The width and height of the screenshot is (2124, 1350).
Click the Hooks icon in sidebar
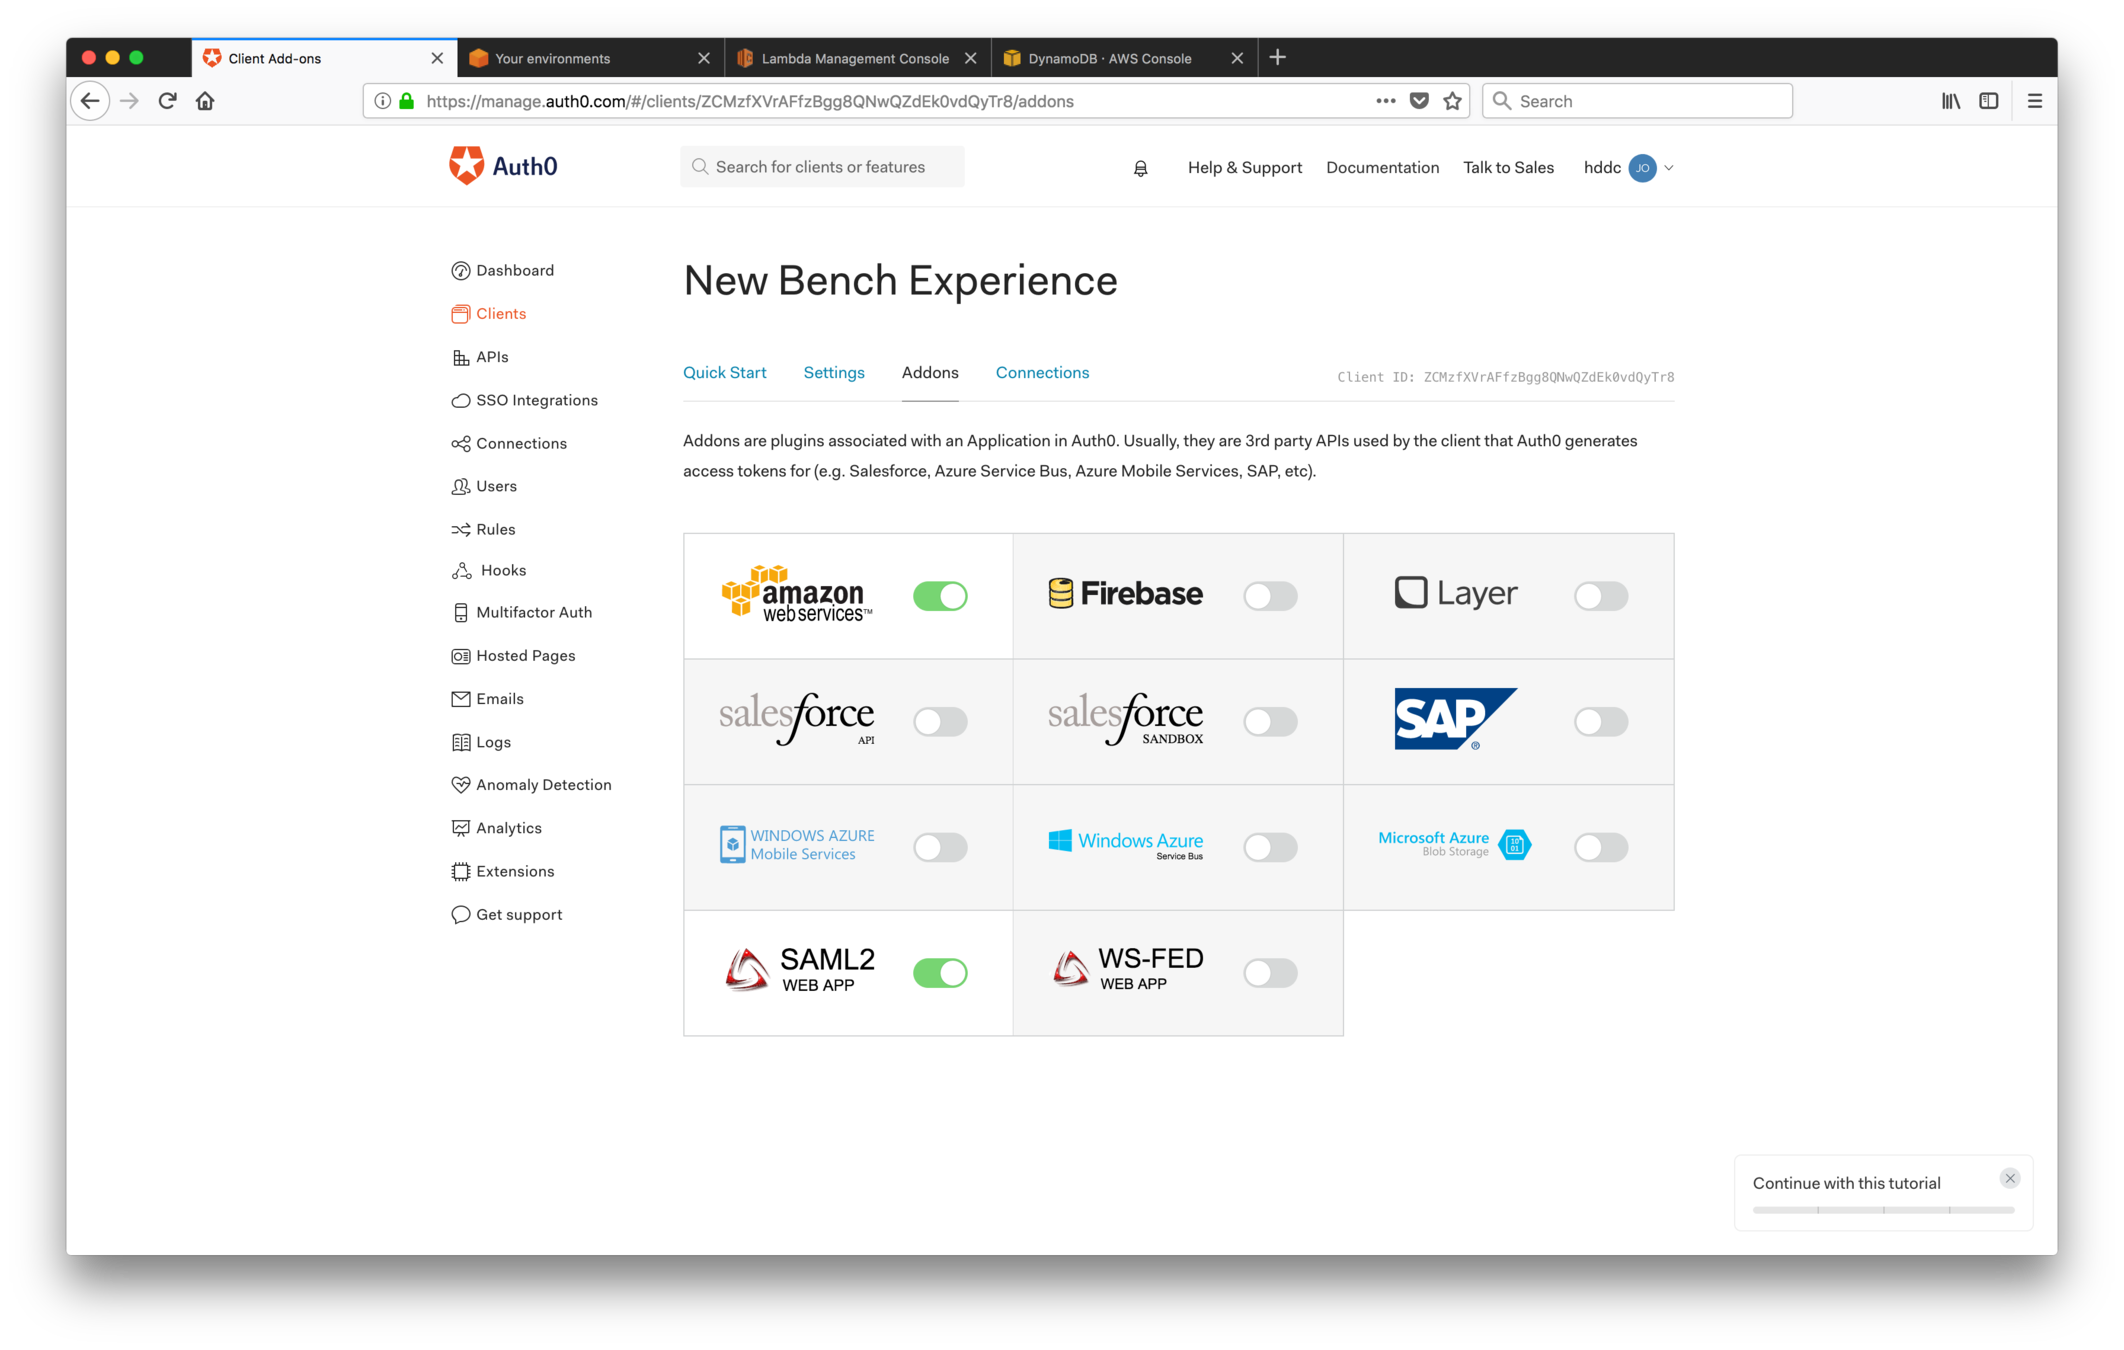[461, 571]
